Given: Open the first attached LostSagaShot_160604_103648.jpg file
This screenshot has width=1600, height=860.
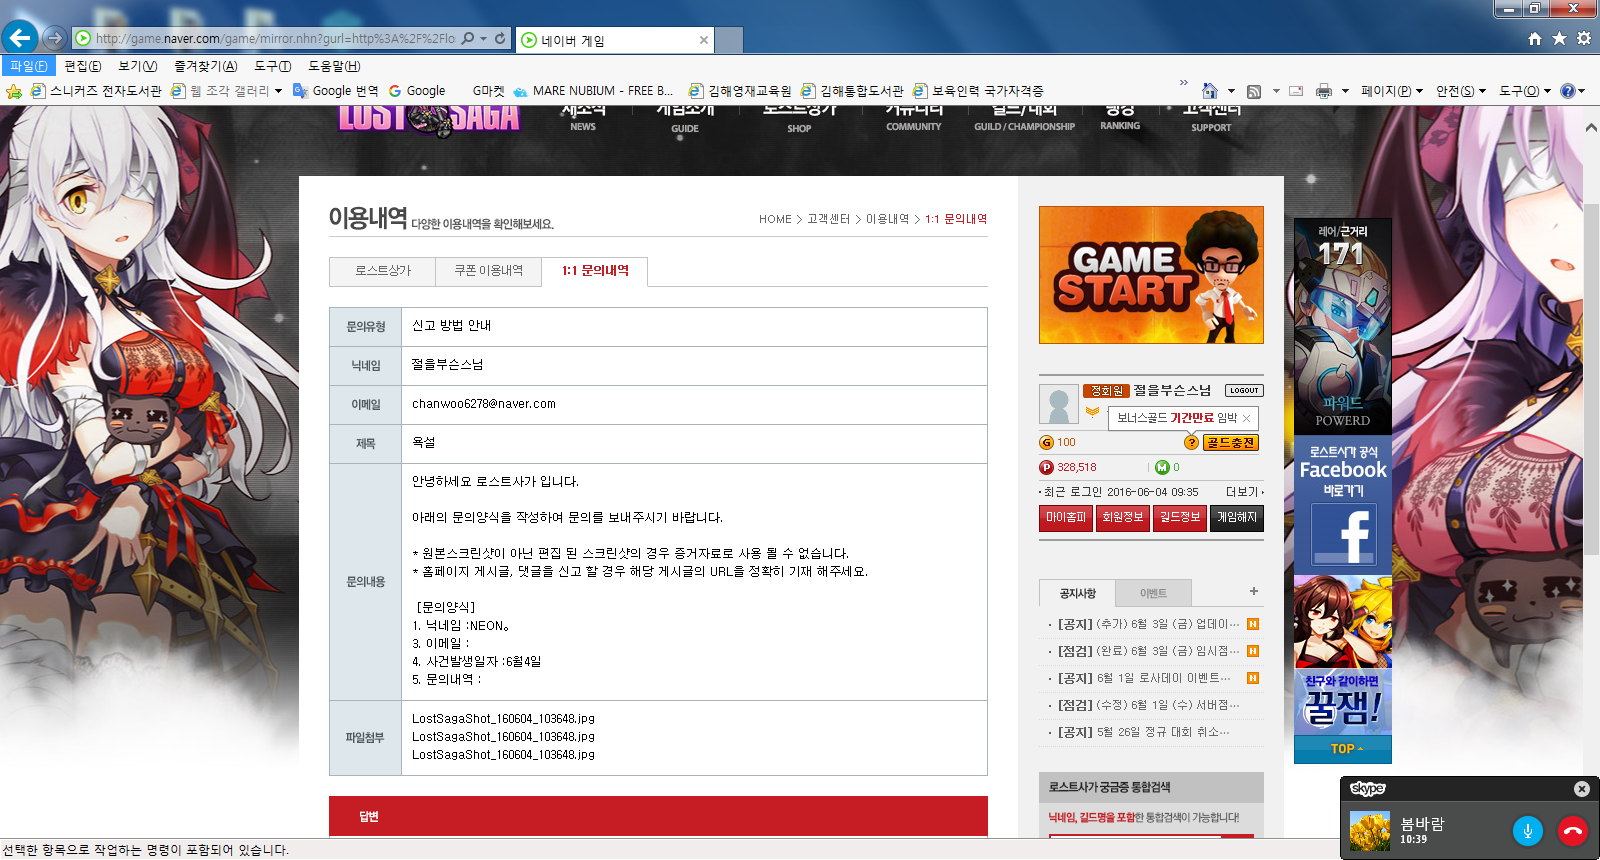Looking at the screenshot, I should click(503, 719).
